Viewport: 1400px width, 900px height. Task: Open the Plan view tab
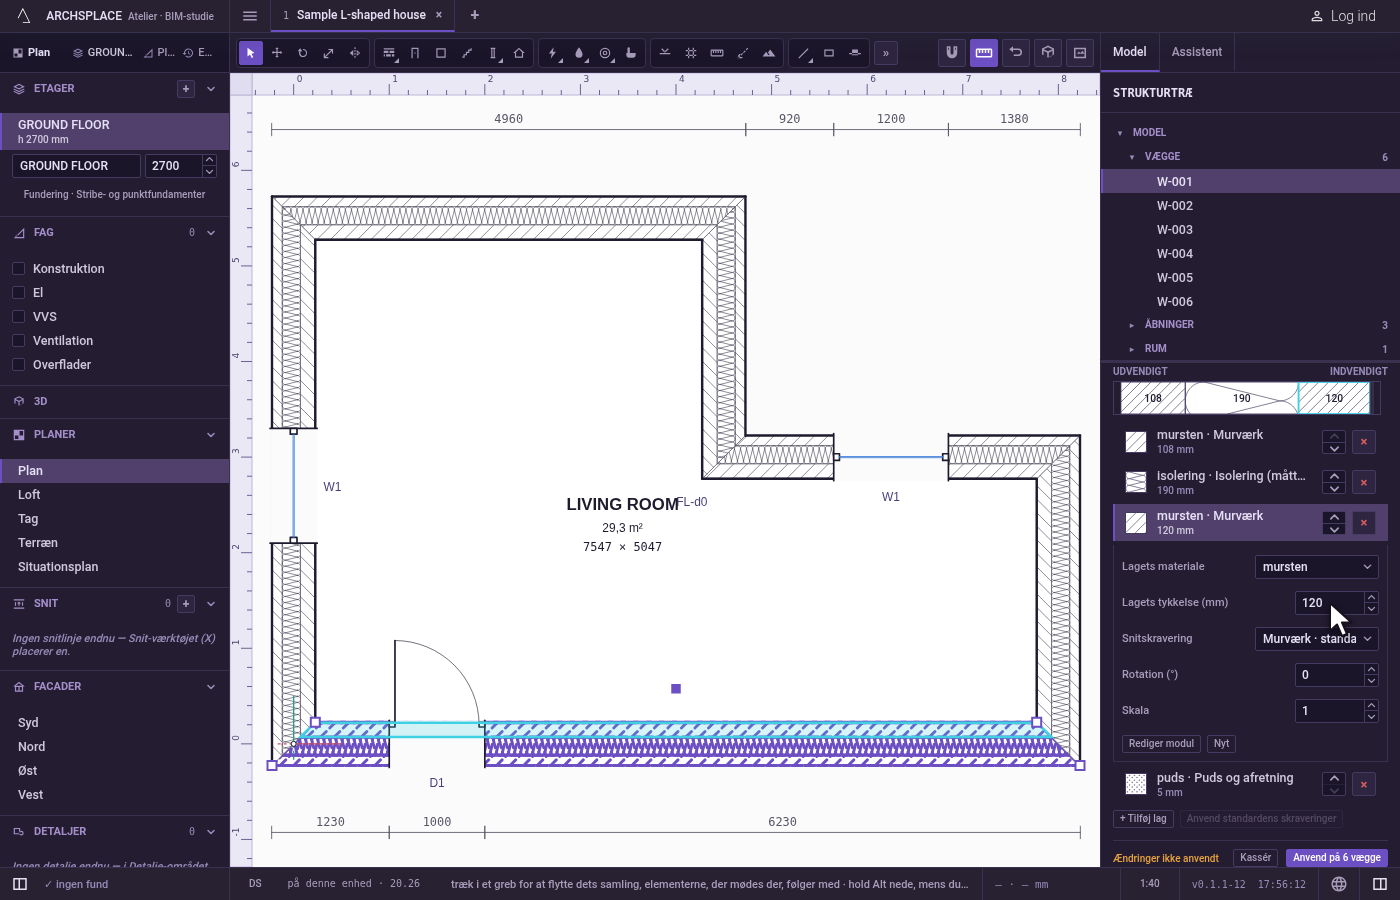(31, 52)
